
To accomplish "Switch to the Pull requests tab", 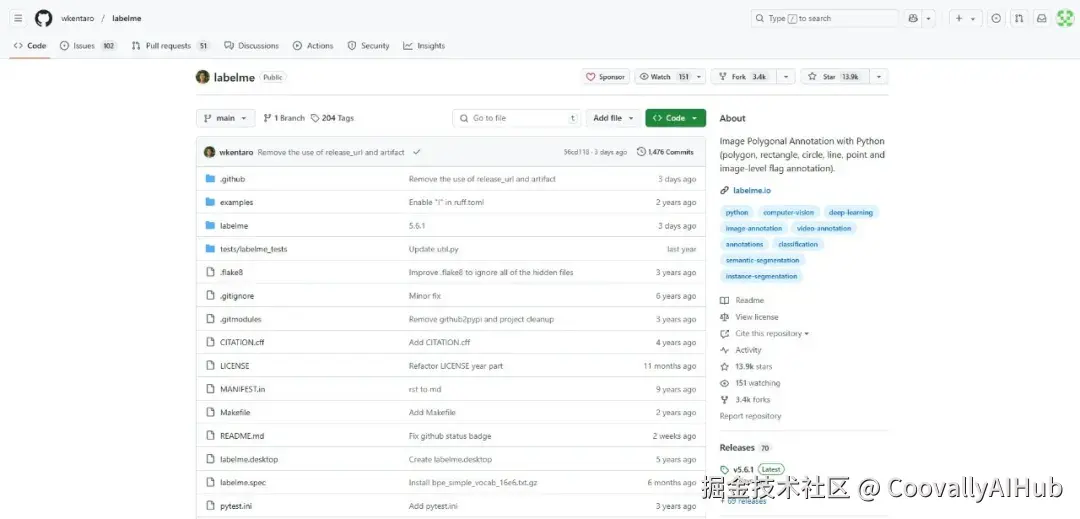I will pyautogui.click(x=170, y=46).
